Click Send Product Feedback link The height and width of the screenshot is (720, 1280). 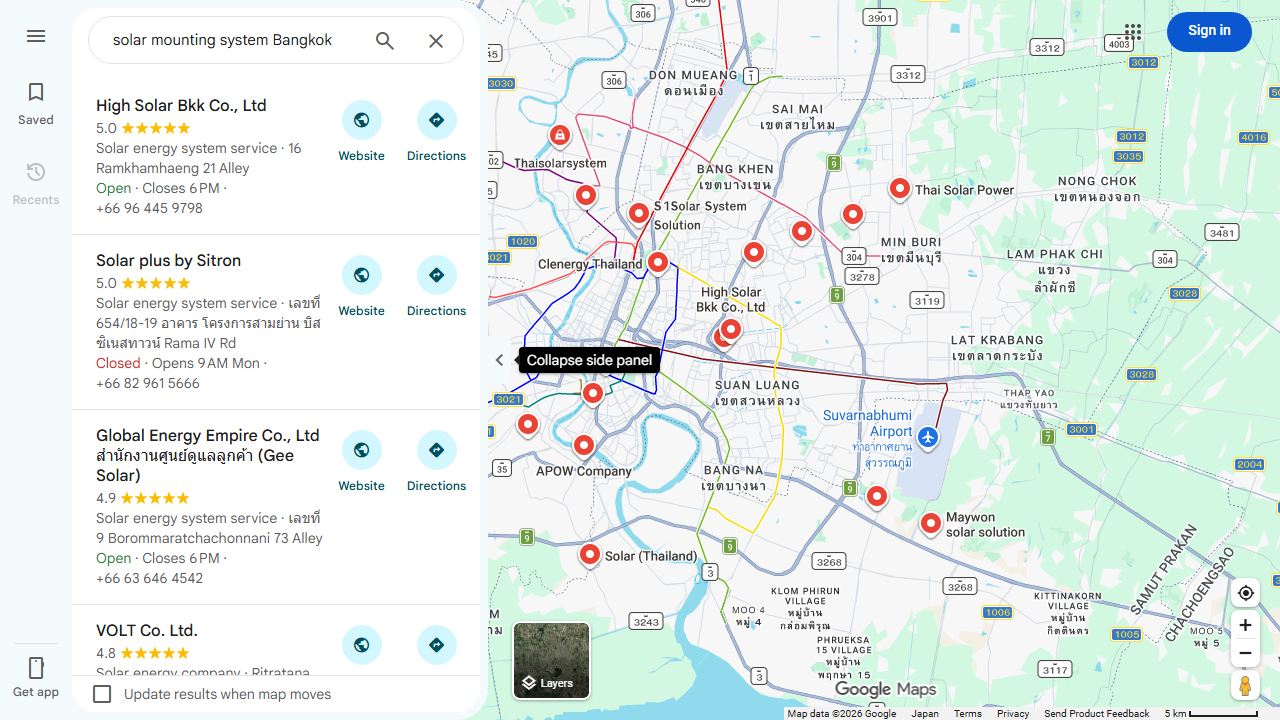[1097, 713]
